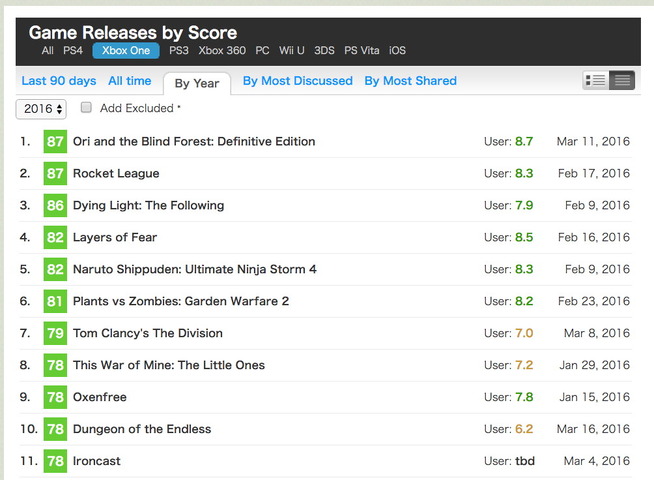
Task: Open the Layers of Fear page
Action: coord(115,237)
